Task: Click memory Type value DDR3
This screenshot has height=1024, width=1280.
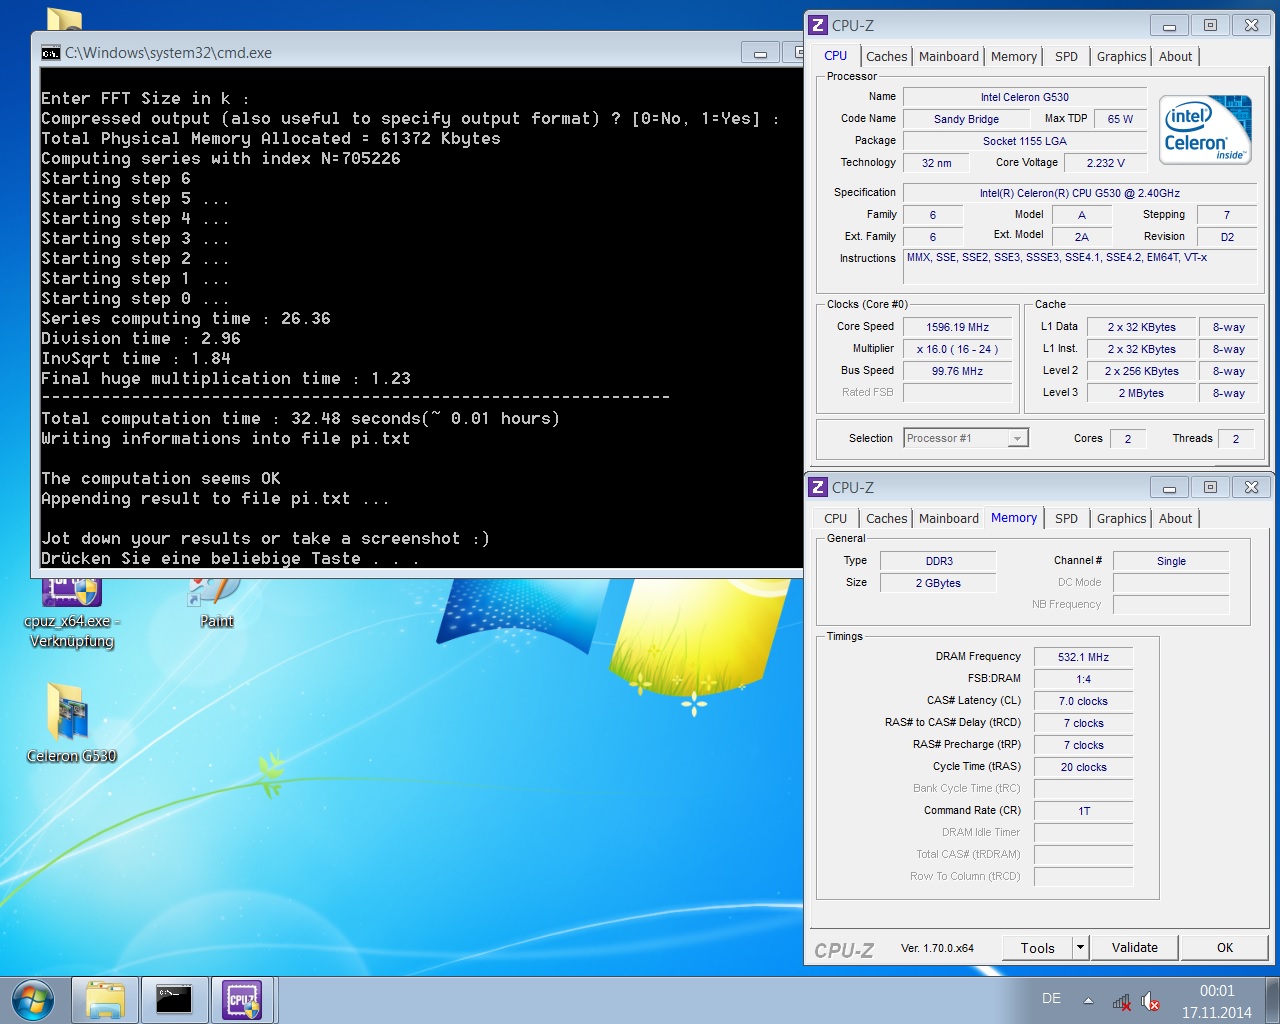Action: [x=938, y=561]
